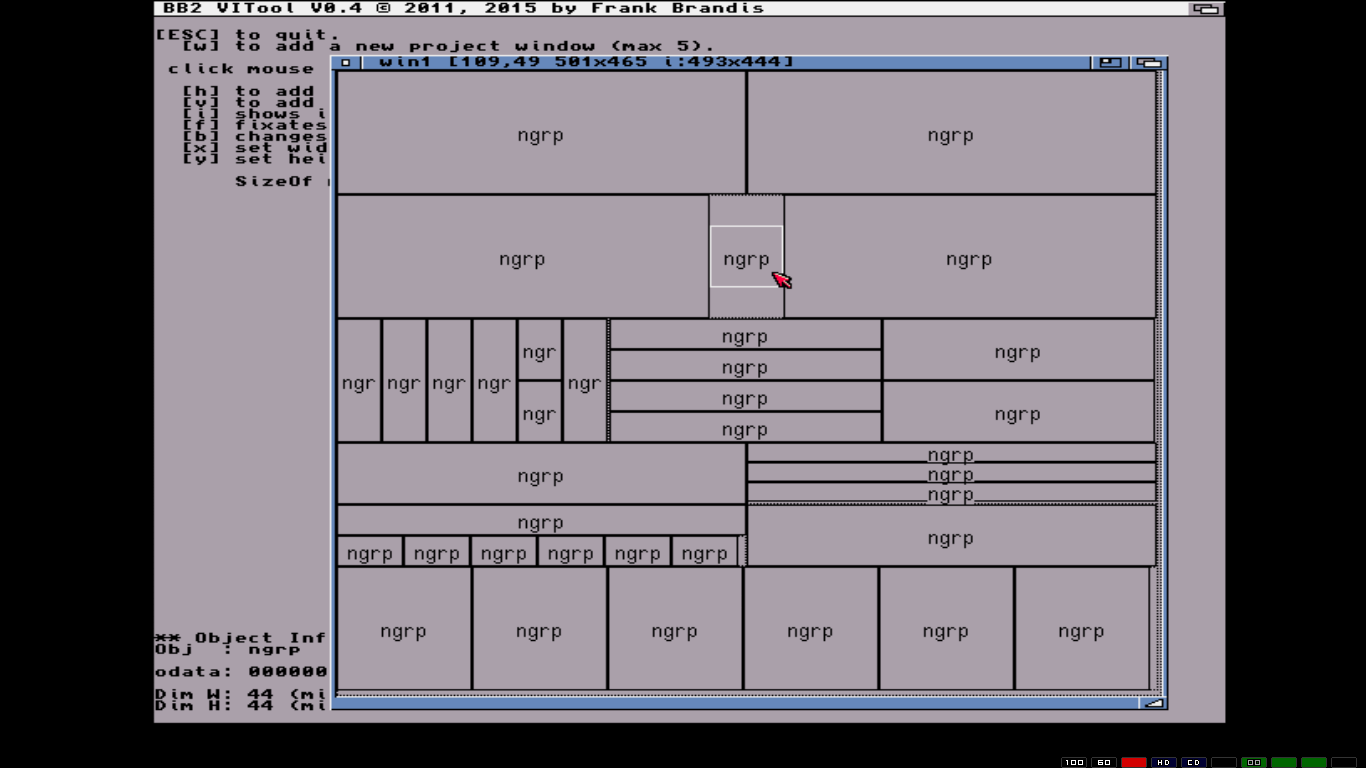Select the leftmost ngrp box in bottom row

(403, 629)
